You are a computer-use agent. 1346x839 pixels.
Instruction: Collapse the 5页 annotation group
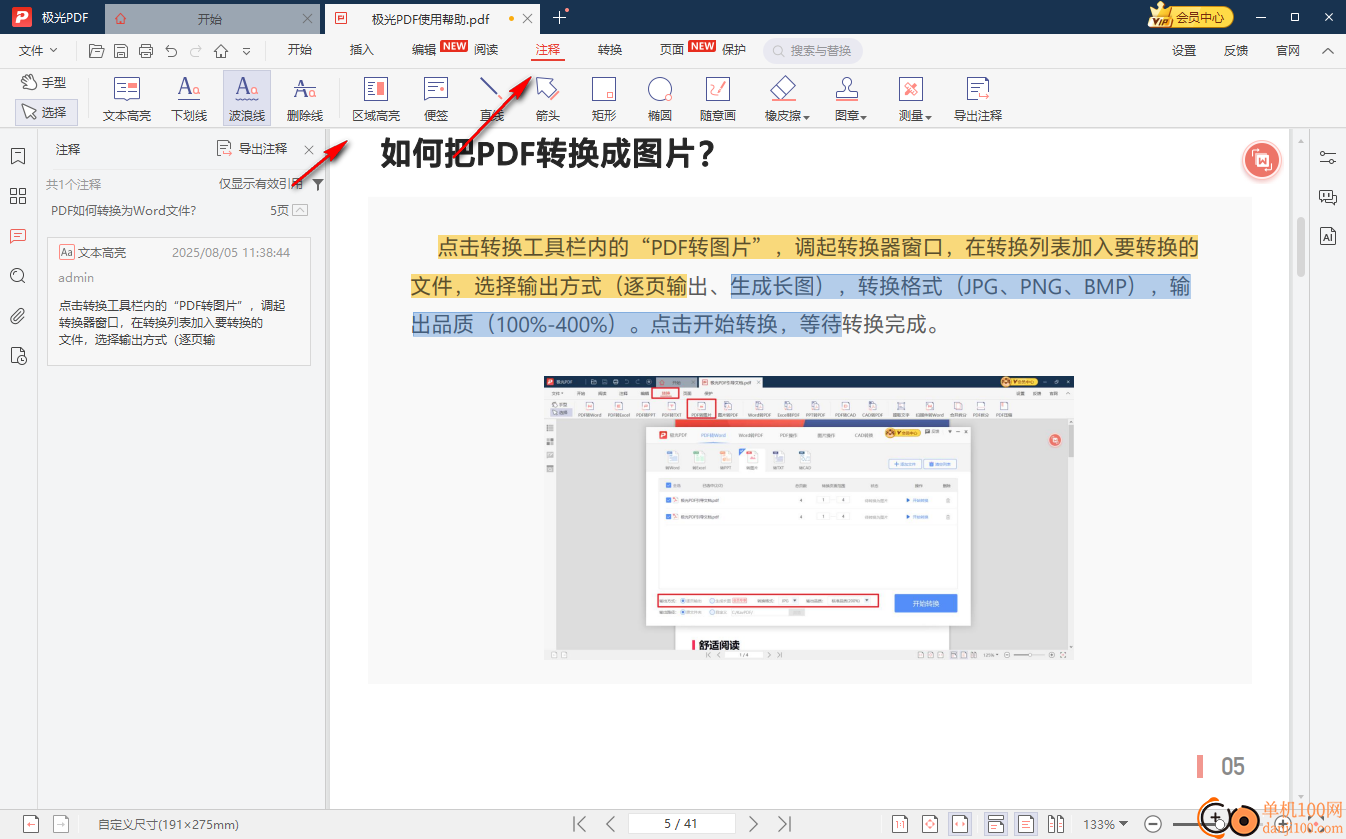300,210
